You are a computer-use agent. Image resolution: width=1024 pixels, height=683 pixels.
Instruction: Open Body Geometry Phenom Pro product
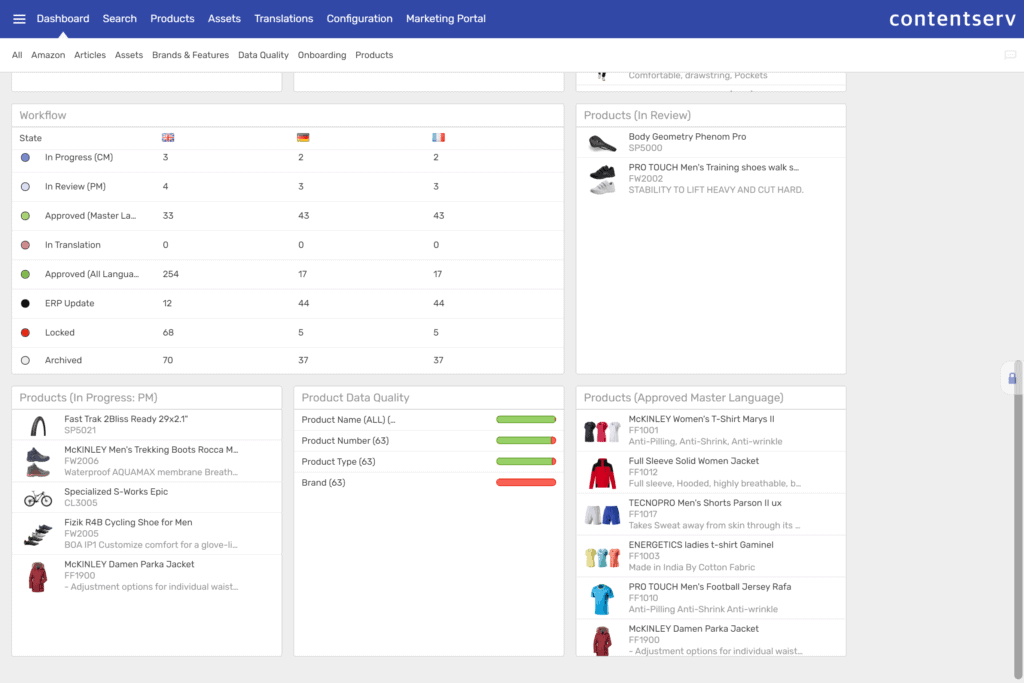coord(687,137)
